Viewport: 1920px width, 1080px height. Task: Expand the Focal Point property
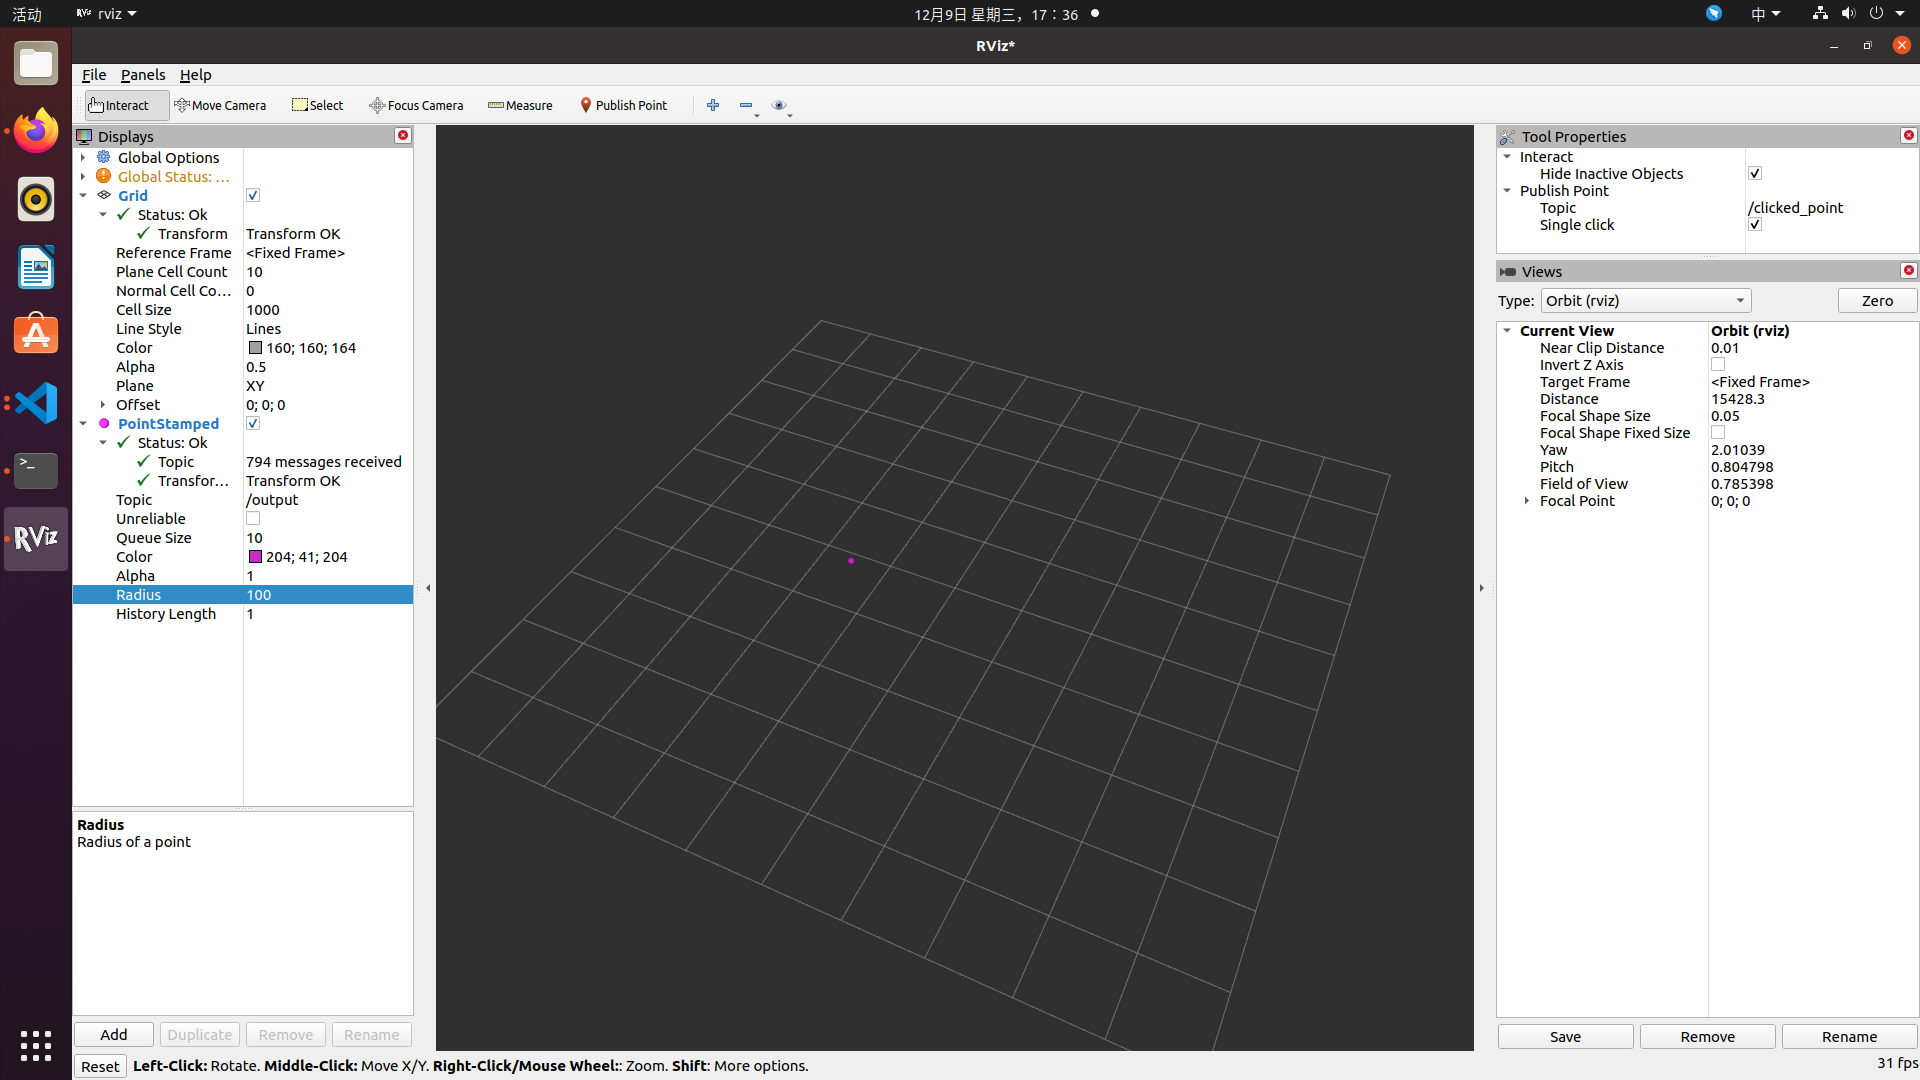tap(1527, 501)
